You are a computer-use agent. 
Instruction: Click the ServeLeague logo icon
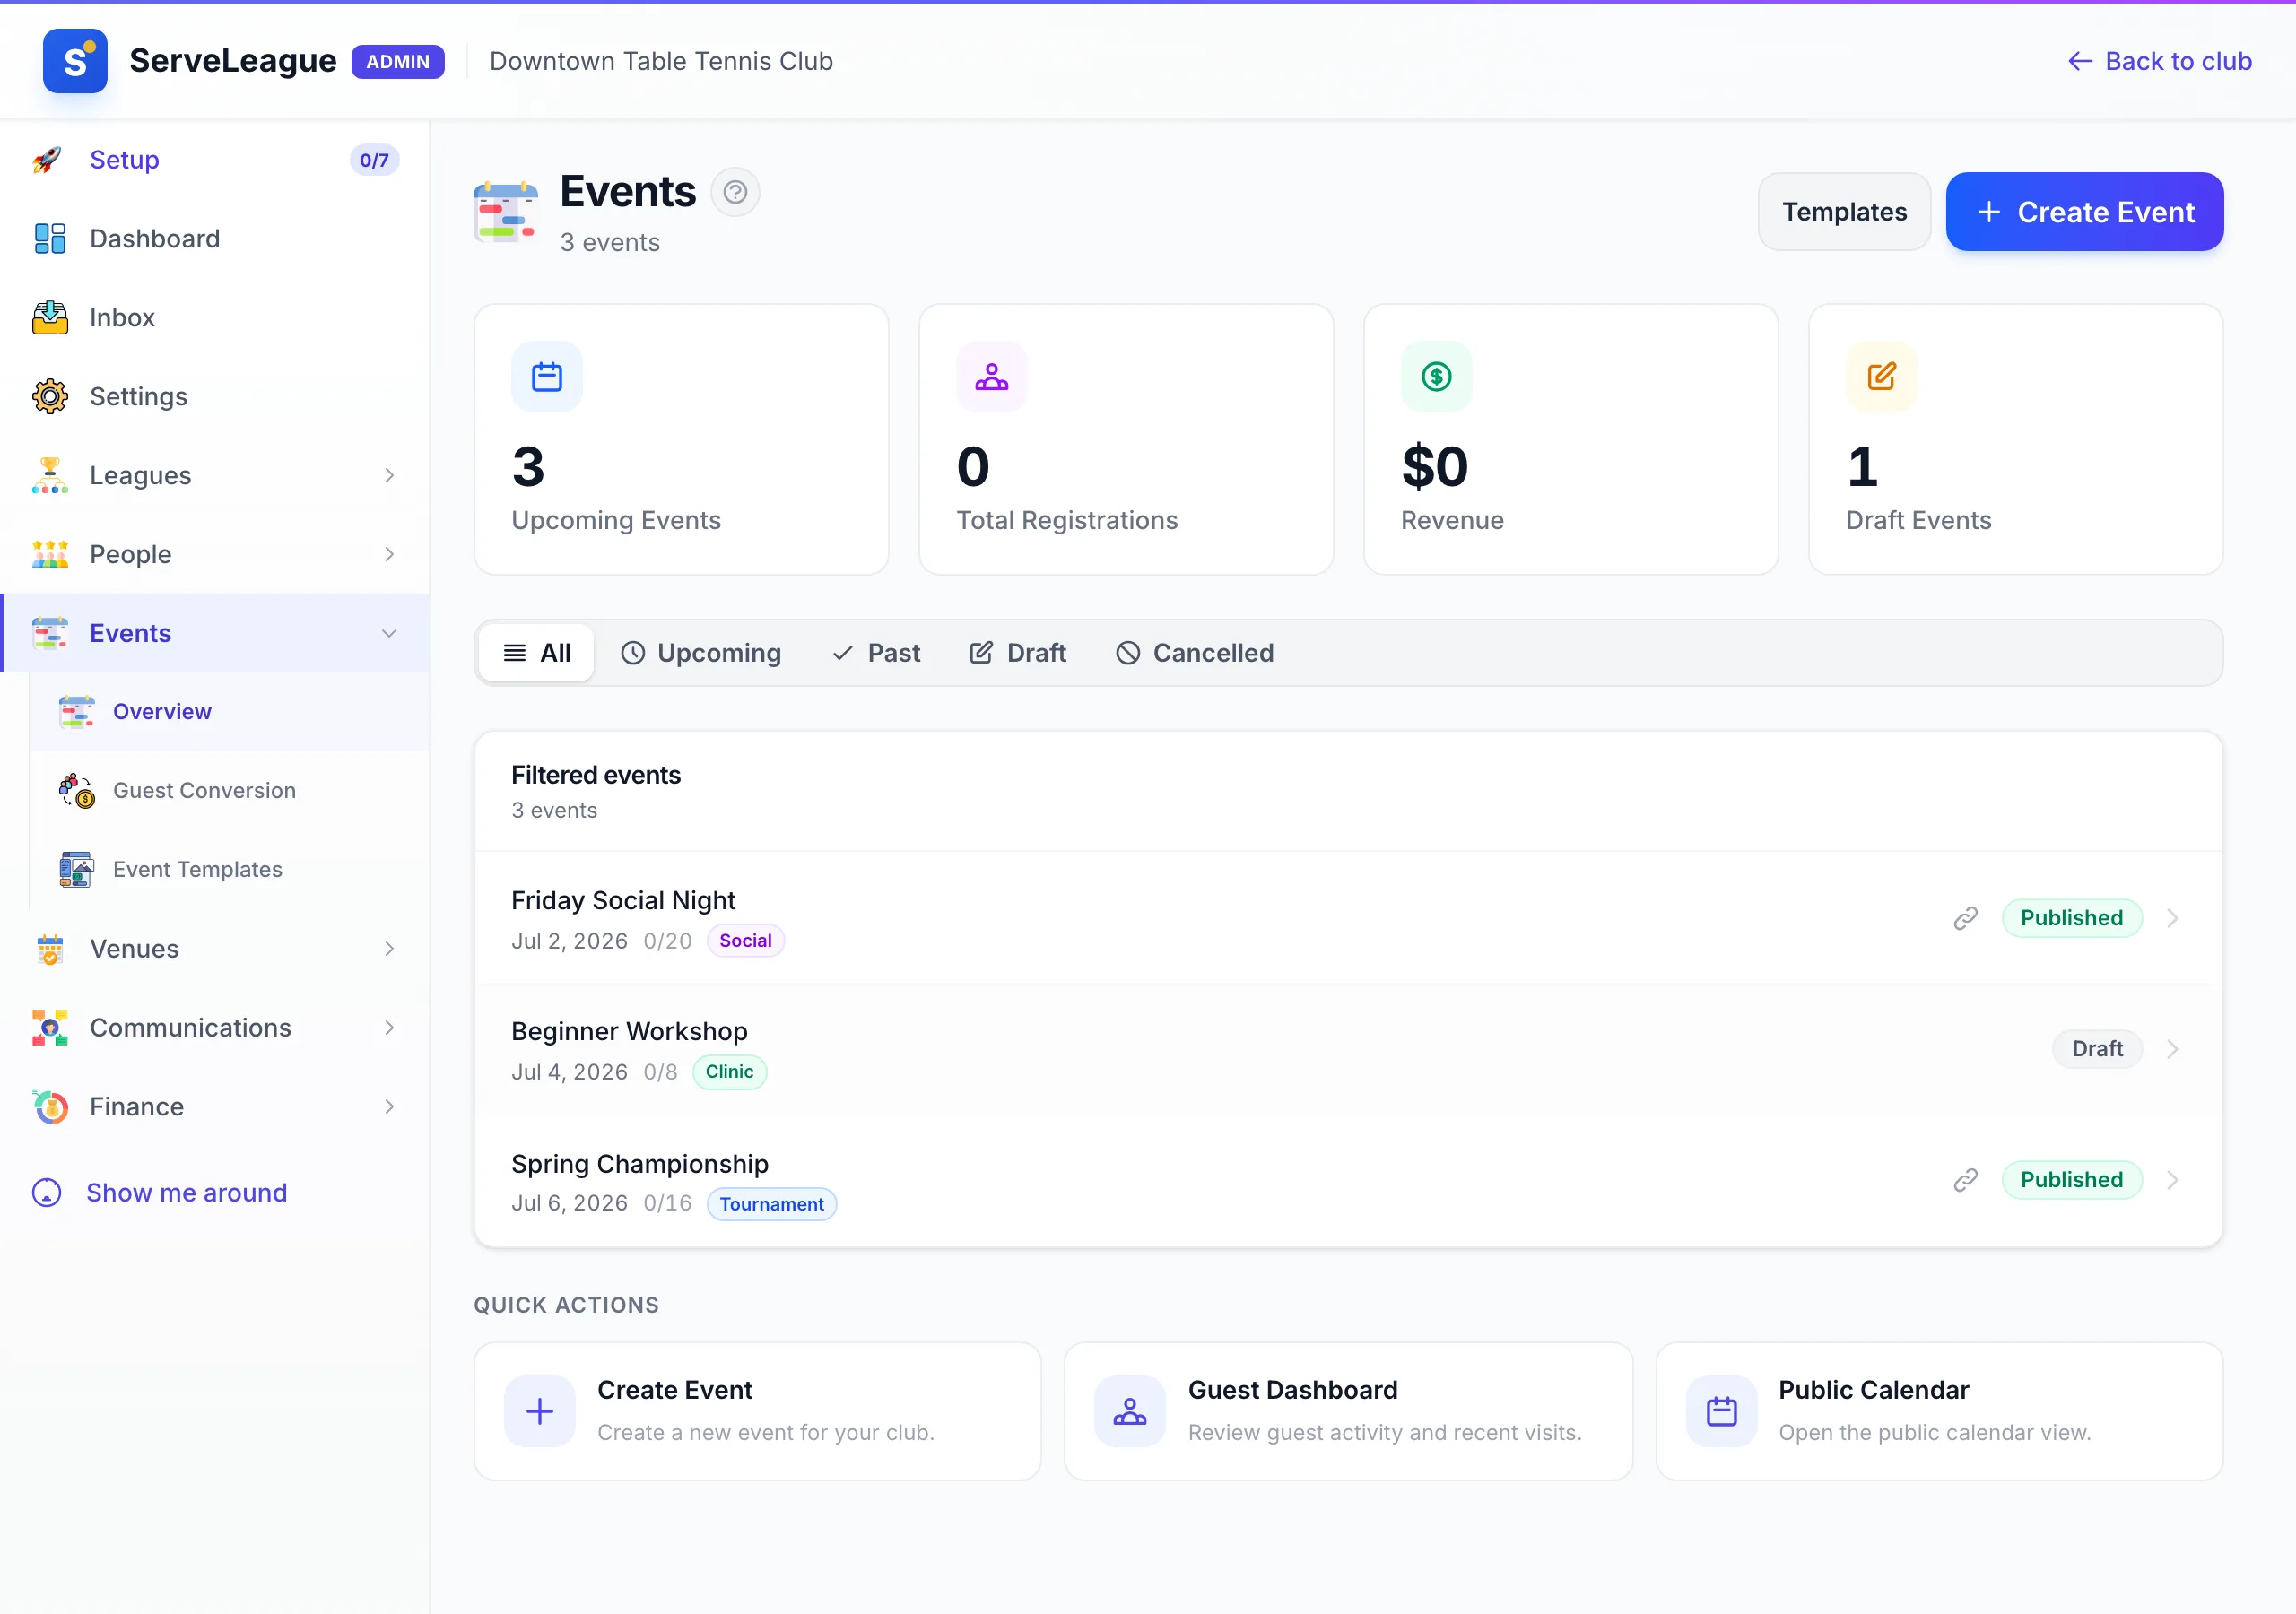pos(75,61)
